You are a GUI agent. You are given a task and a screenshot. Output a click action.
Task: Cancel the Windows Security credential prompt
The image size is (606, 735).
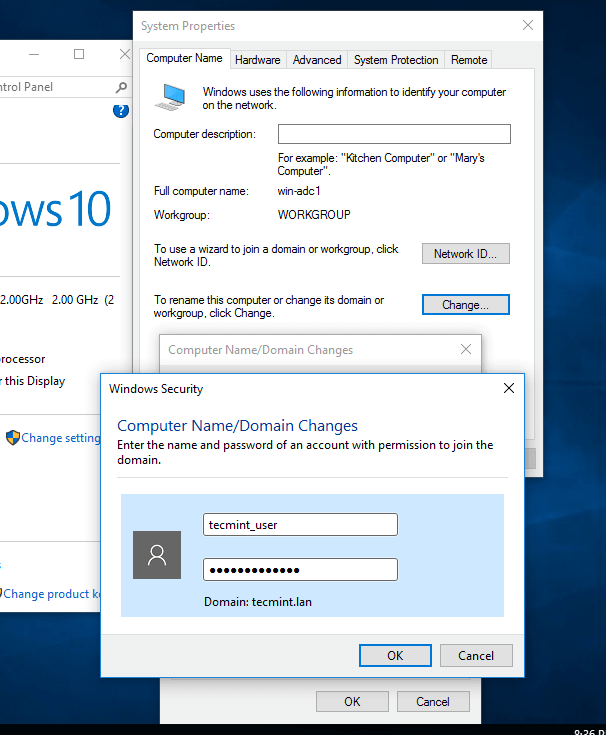pyautogui.click(x=476, y=655)
